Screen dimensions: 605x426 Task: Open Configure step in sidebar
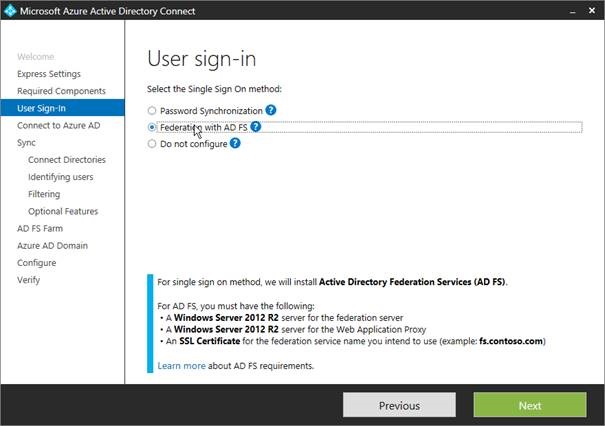point(37,263)
